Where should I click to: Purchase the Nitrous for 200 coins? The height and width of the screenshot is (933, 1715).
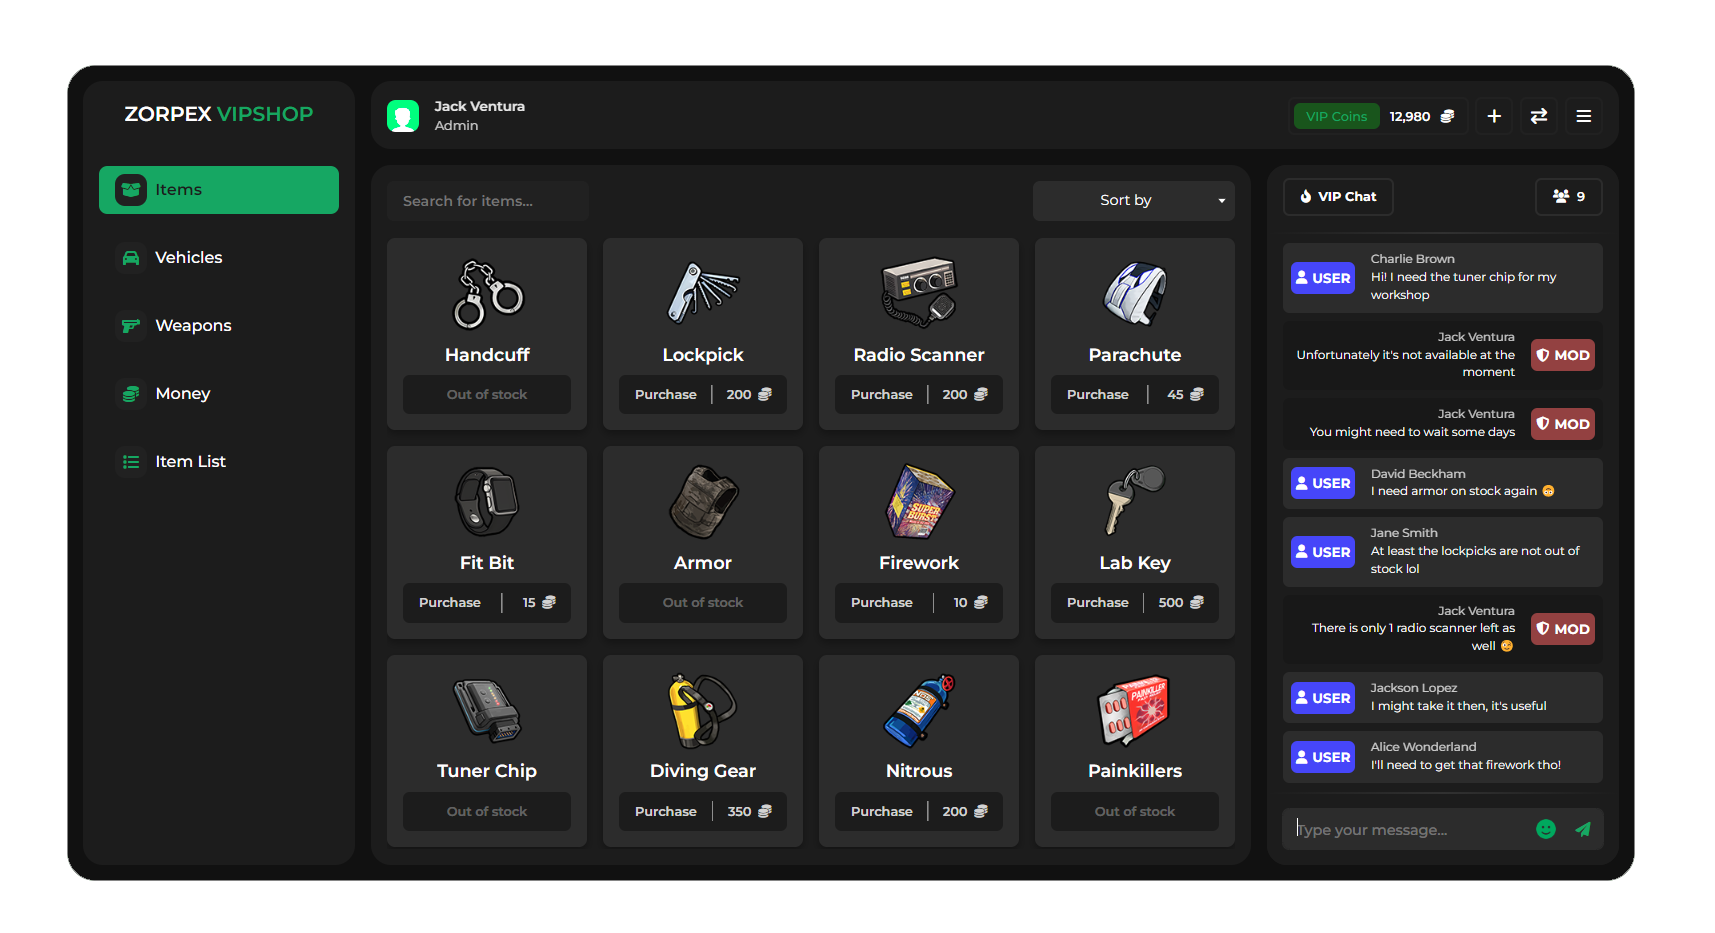coord(919,812)
